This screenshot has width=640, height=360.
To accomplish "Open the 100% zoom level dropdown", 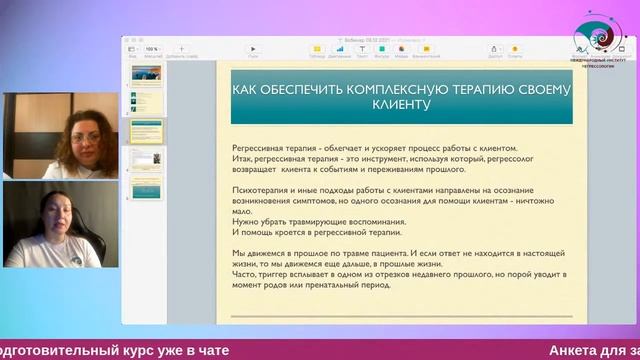I will tap(153, 49).
